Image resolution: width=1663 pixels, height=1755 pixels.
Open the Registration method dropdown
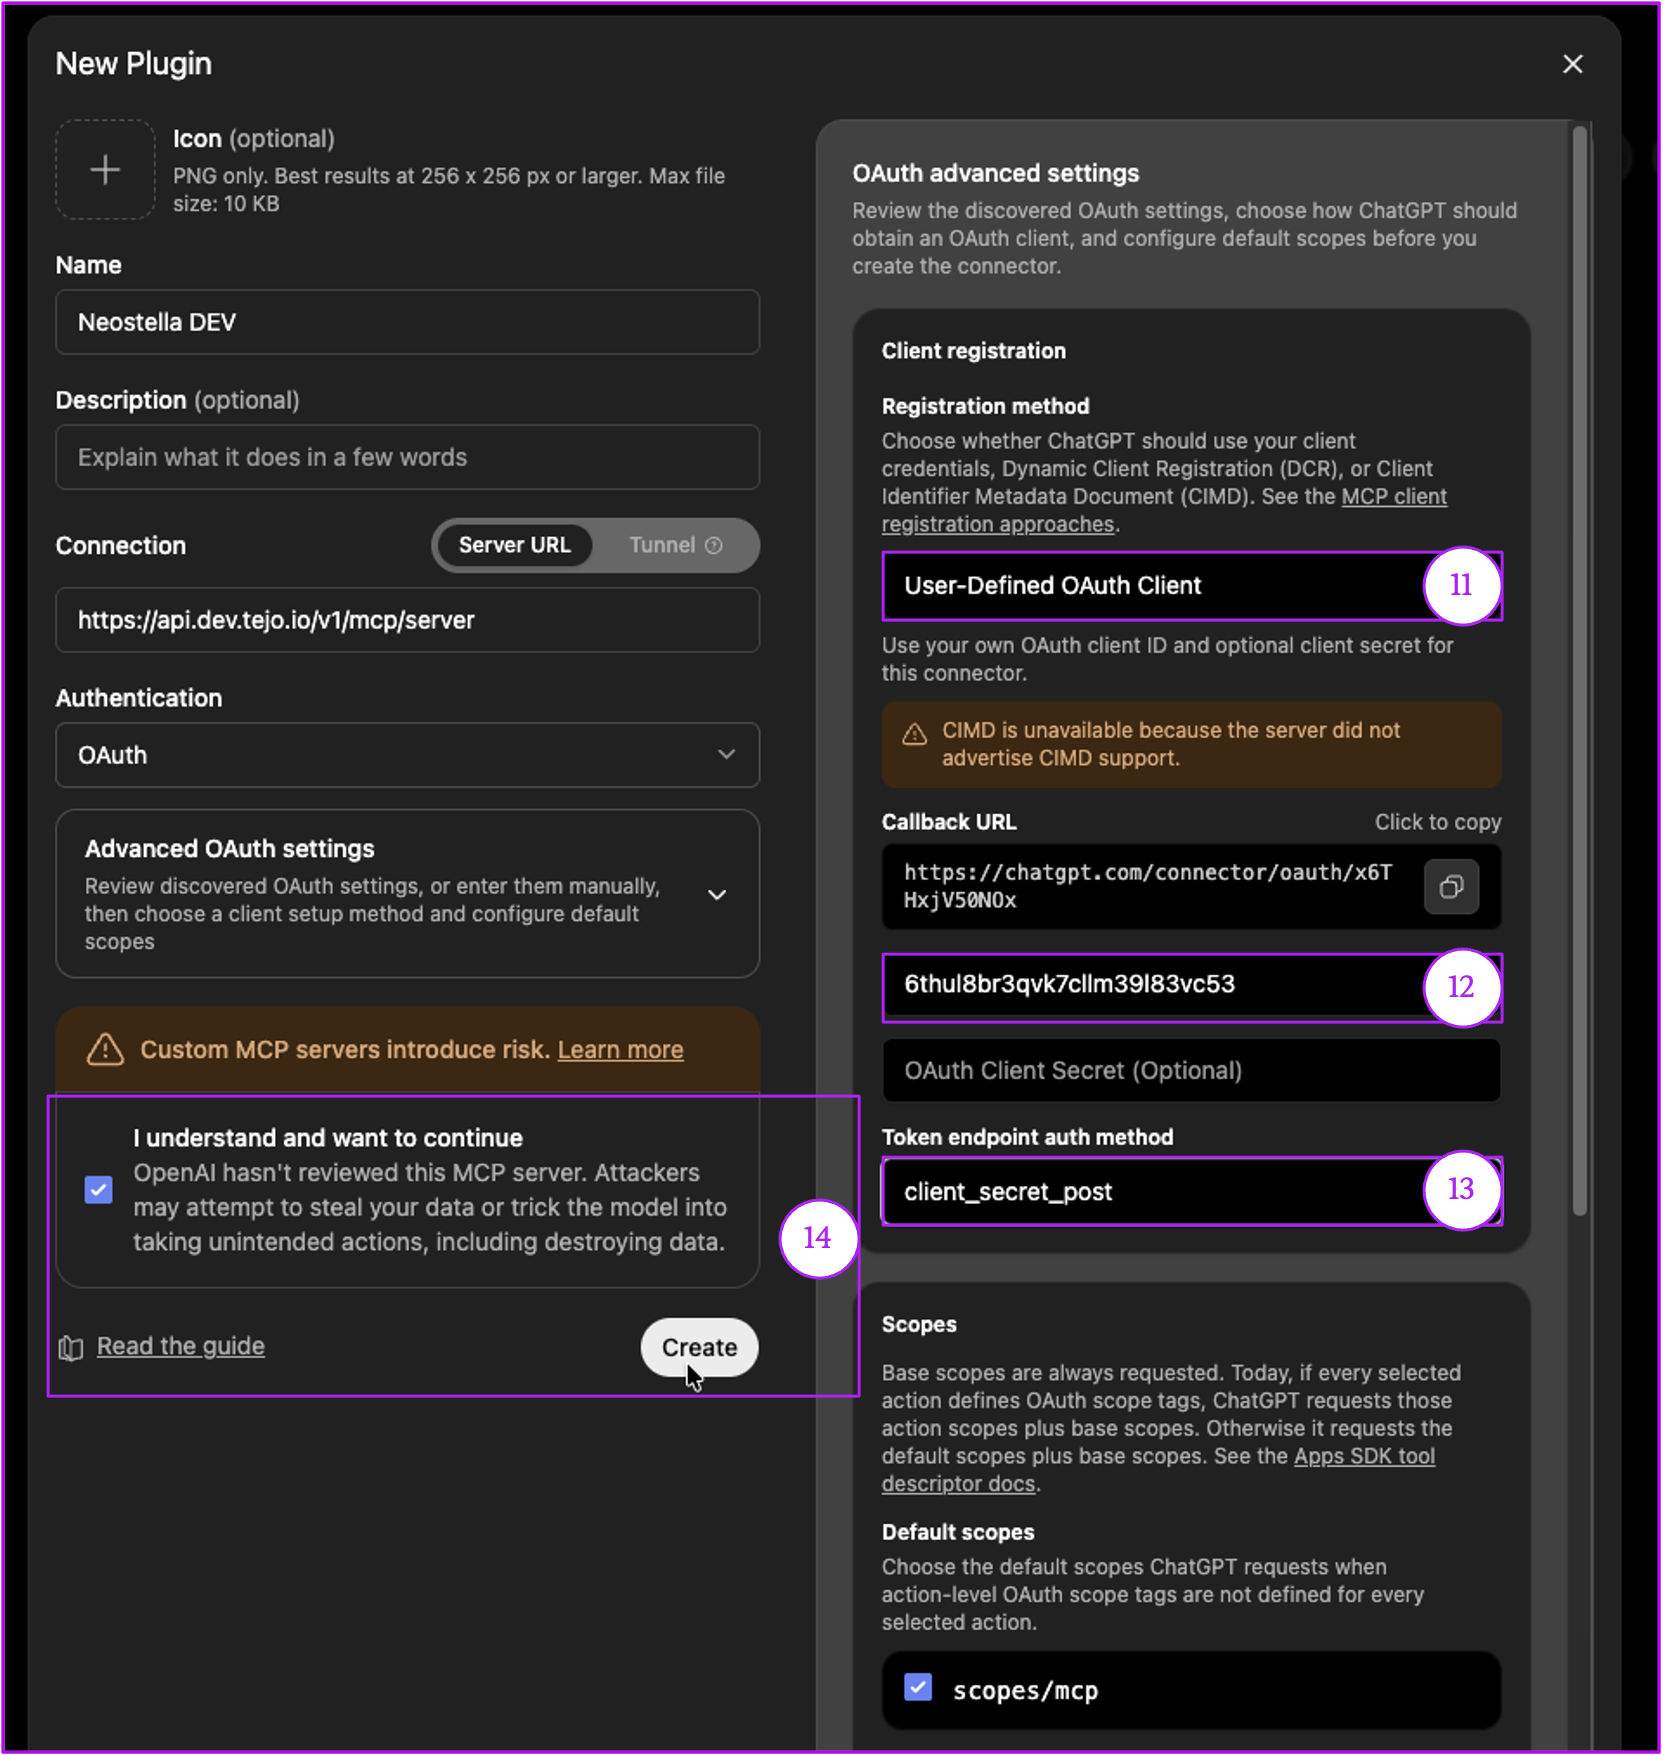(x=1191, y=585)
